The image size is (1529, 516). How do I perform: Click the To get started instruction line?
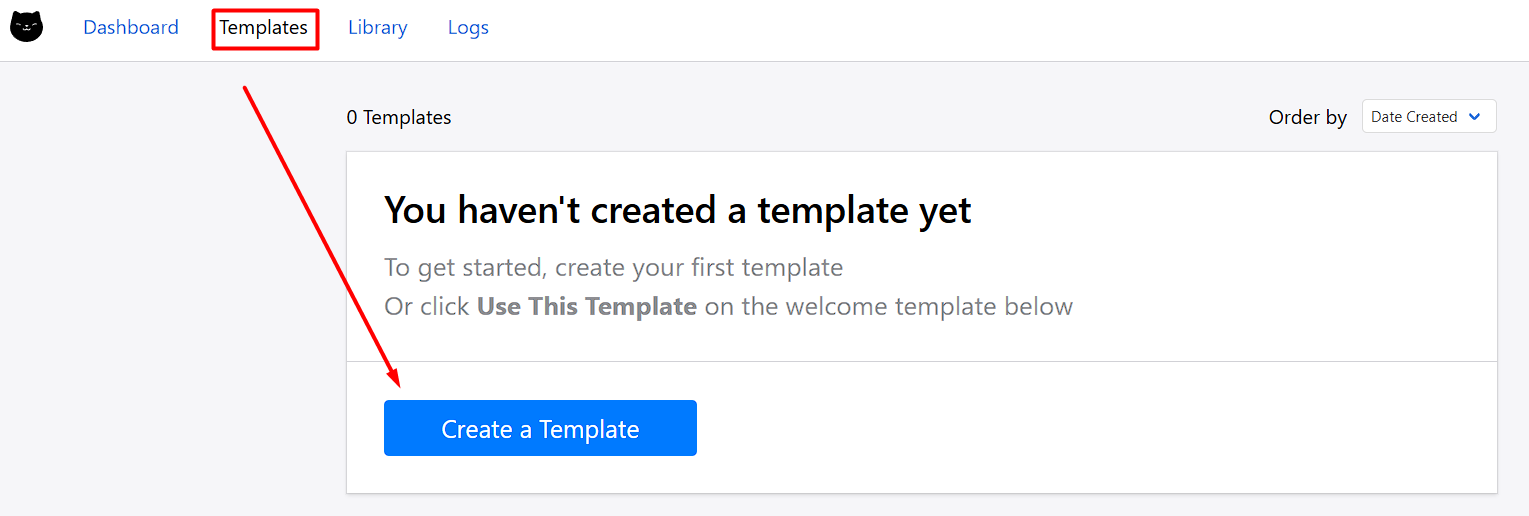[x=613, y=268]
